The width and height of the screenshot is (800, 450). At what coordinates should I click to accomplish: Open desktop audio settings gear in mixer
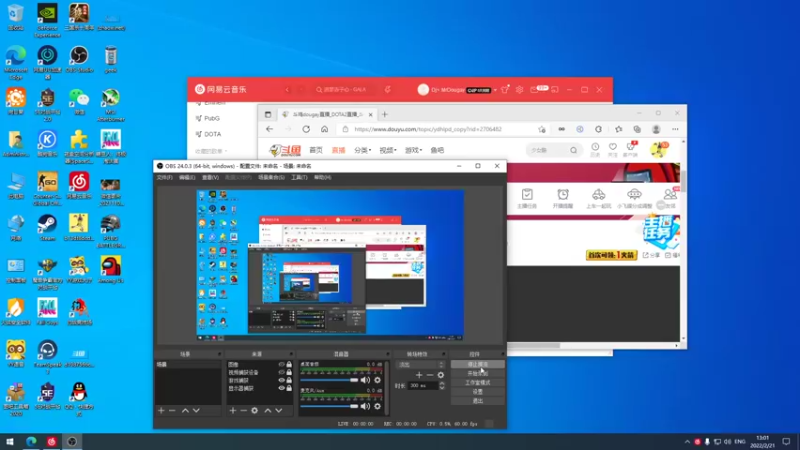[x=378, y=380]
